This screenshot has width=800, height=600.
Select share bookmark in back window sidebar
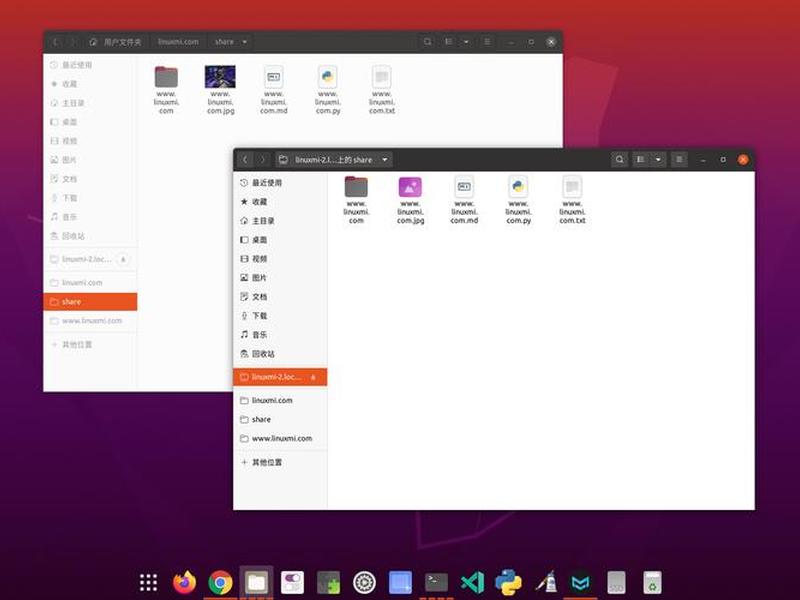click(x=90, y=302)
